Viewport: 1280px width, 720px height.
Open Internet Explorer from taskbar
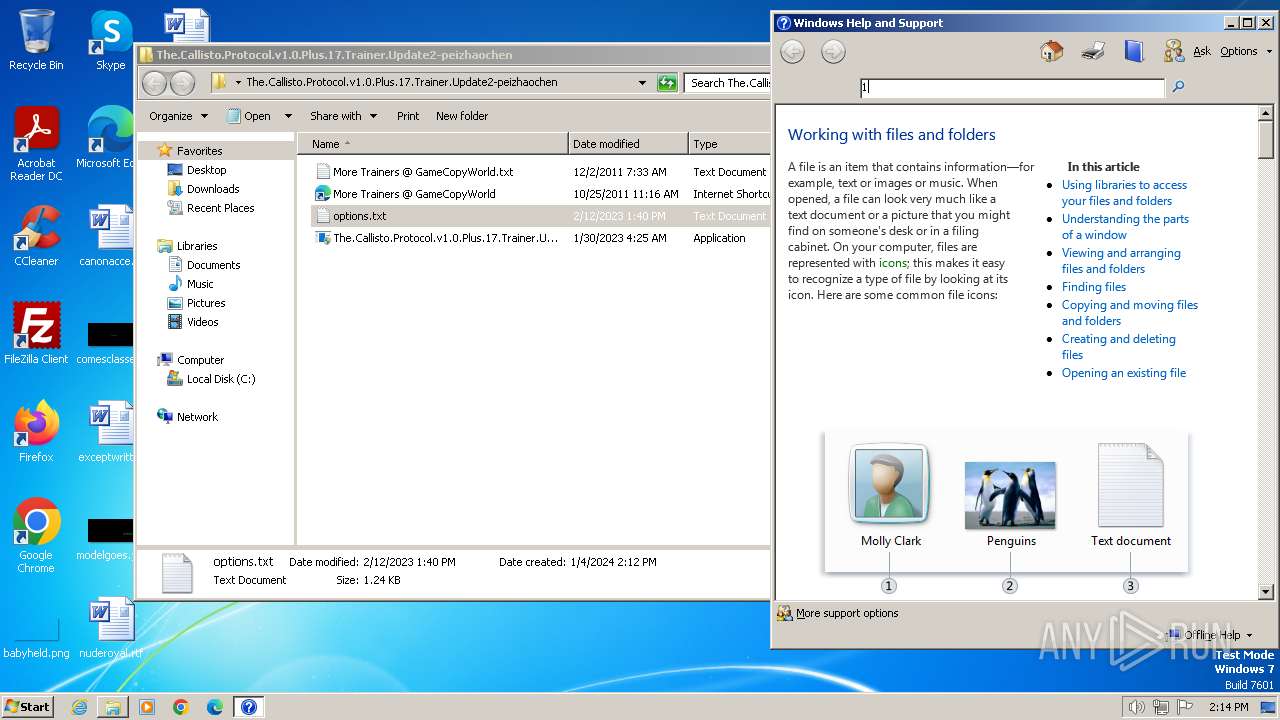pyautogui.click(x=79, y=707)
